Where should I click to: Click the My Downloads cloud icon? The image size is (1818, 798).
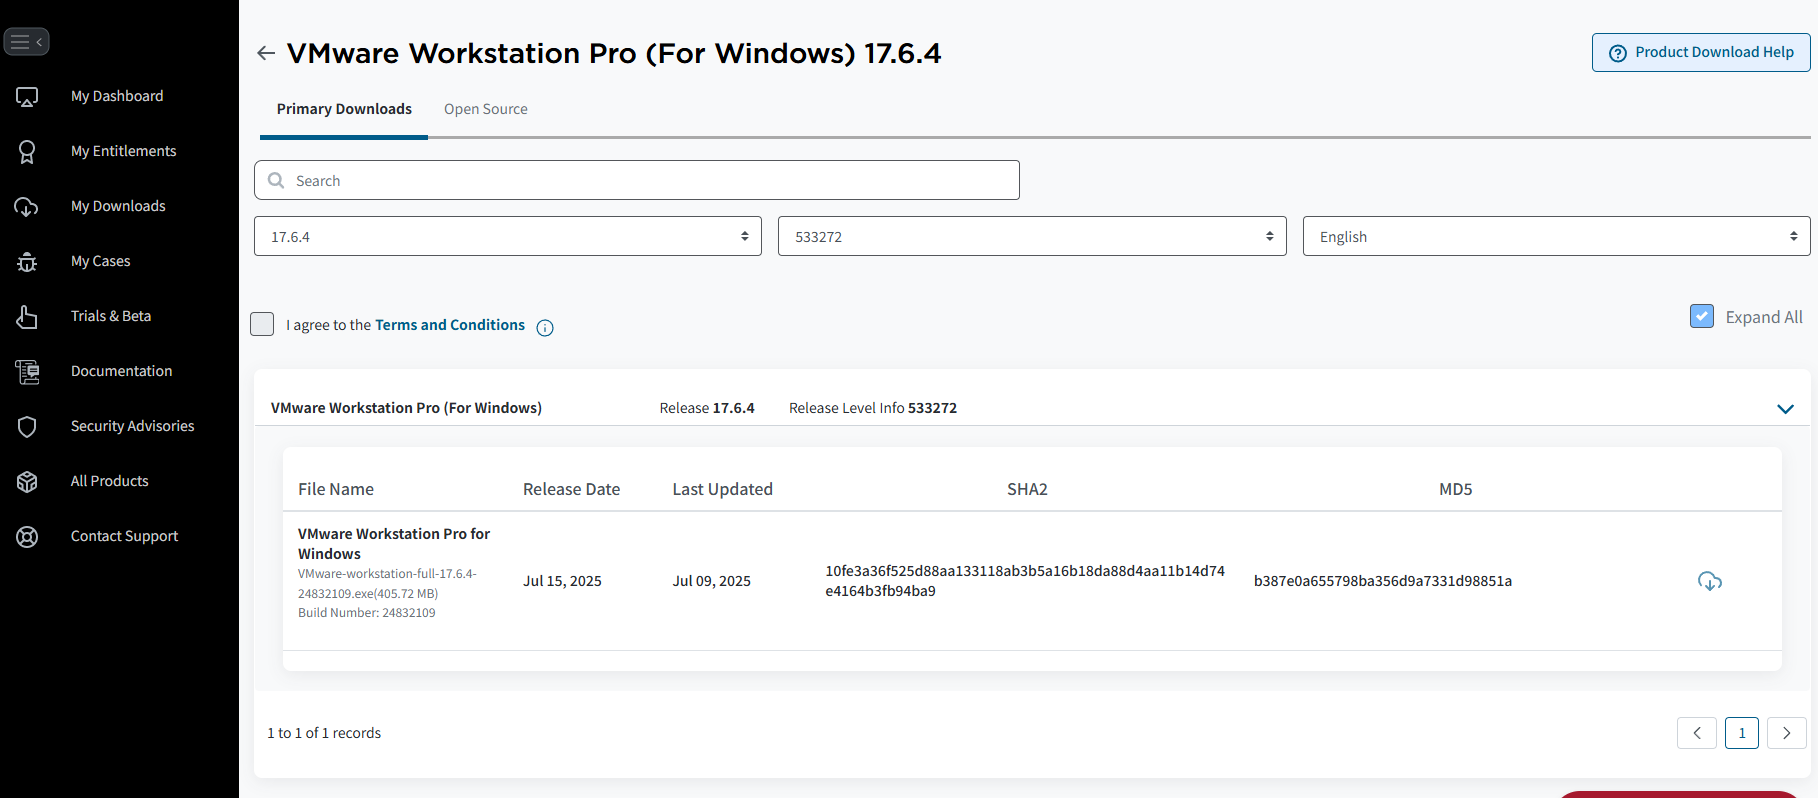(x=27, y=207)
